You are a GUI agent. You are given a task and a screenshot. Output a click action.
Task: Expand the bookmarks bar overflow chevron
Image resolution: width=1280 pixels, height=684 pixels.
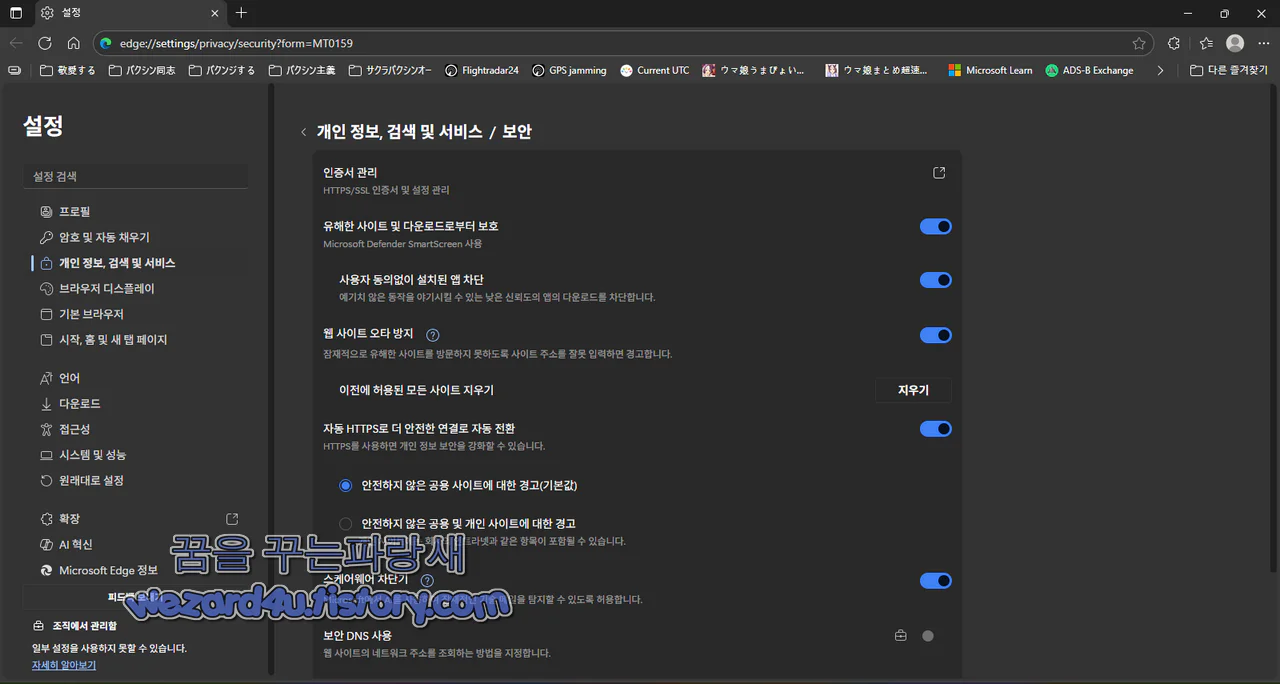tap(1160, 70)
